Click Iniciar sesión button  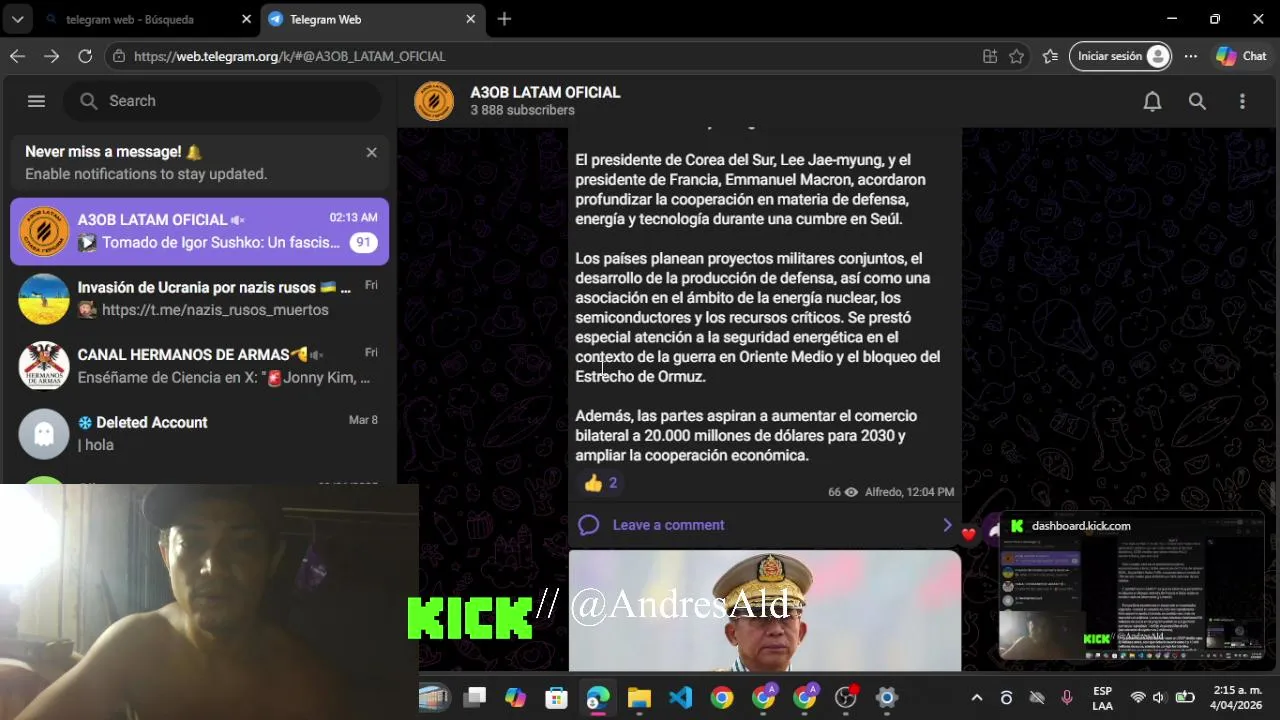pos(1120,56)
